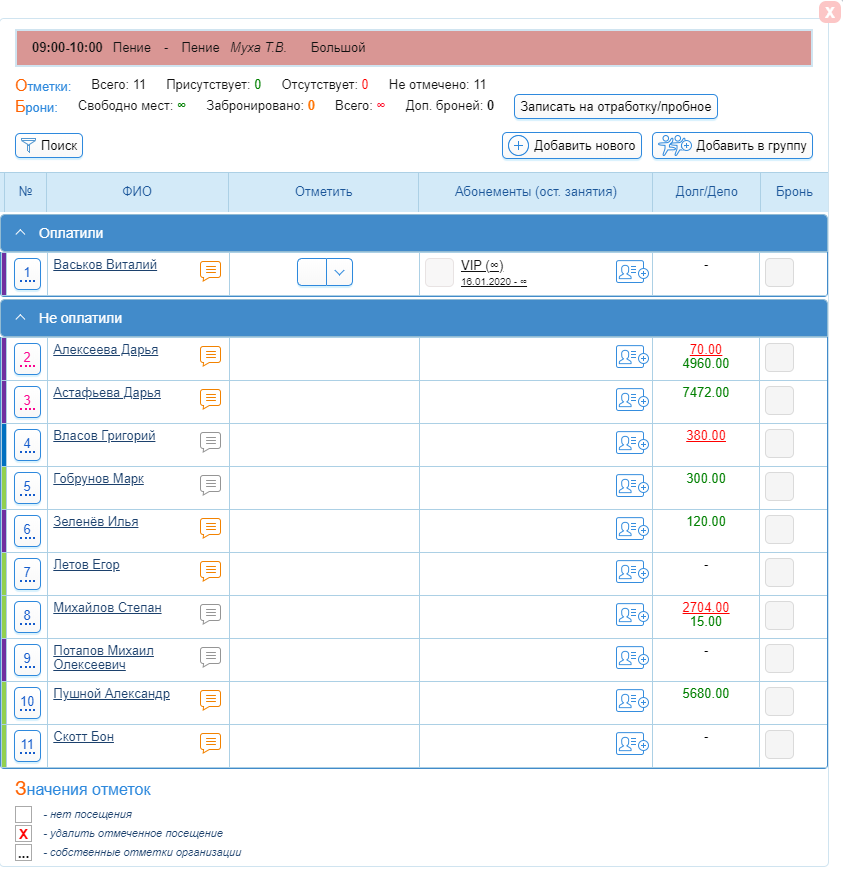This screenshot has width=843, height=876.
Task: Open Васьков Виталий profile link
Action: [x=105, y=265]
